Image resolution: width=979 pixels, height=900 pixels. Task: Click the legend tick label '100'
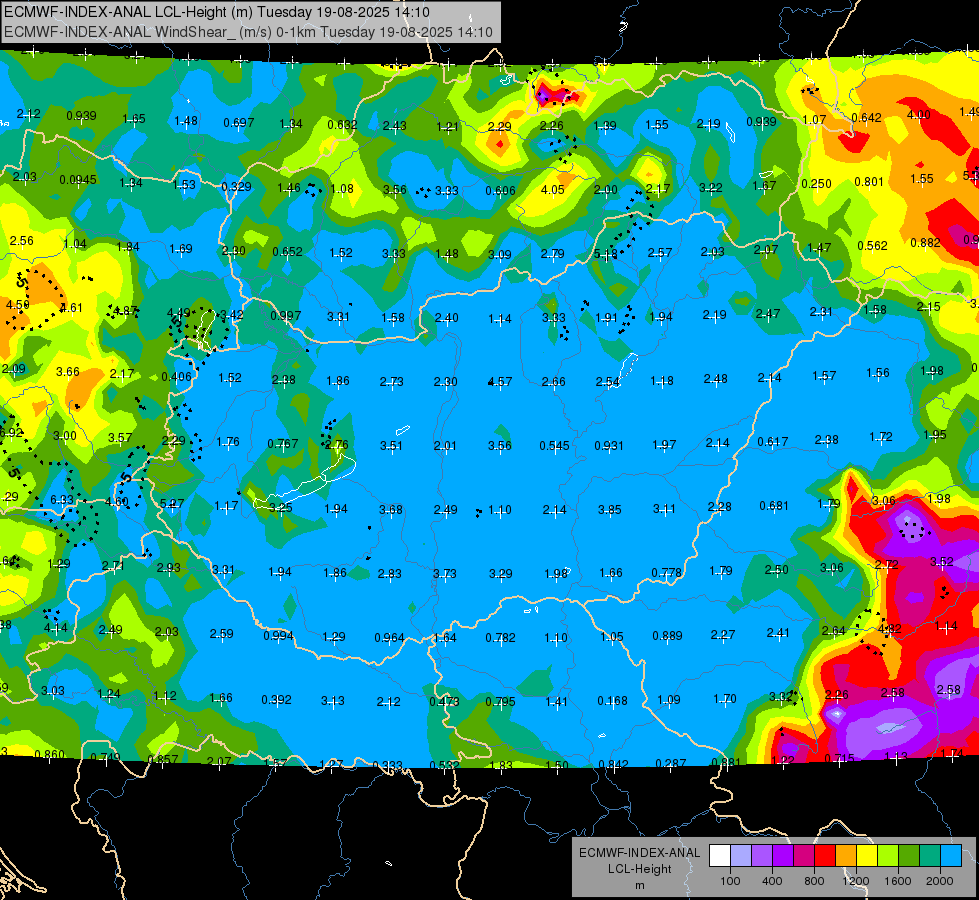730,881
